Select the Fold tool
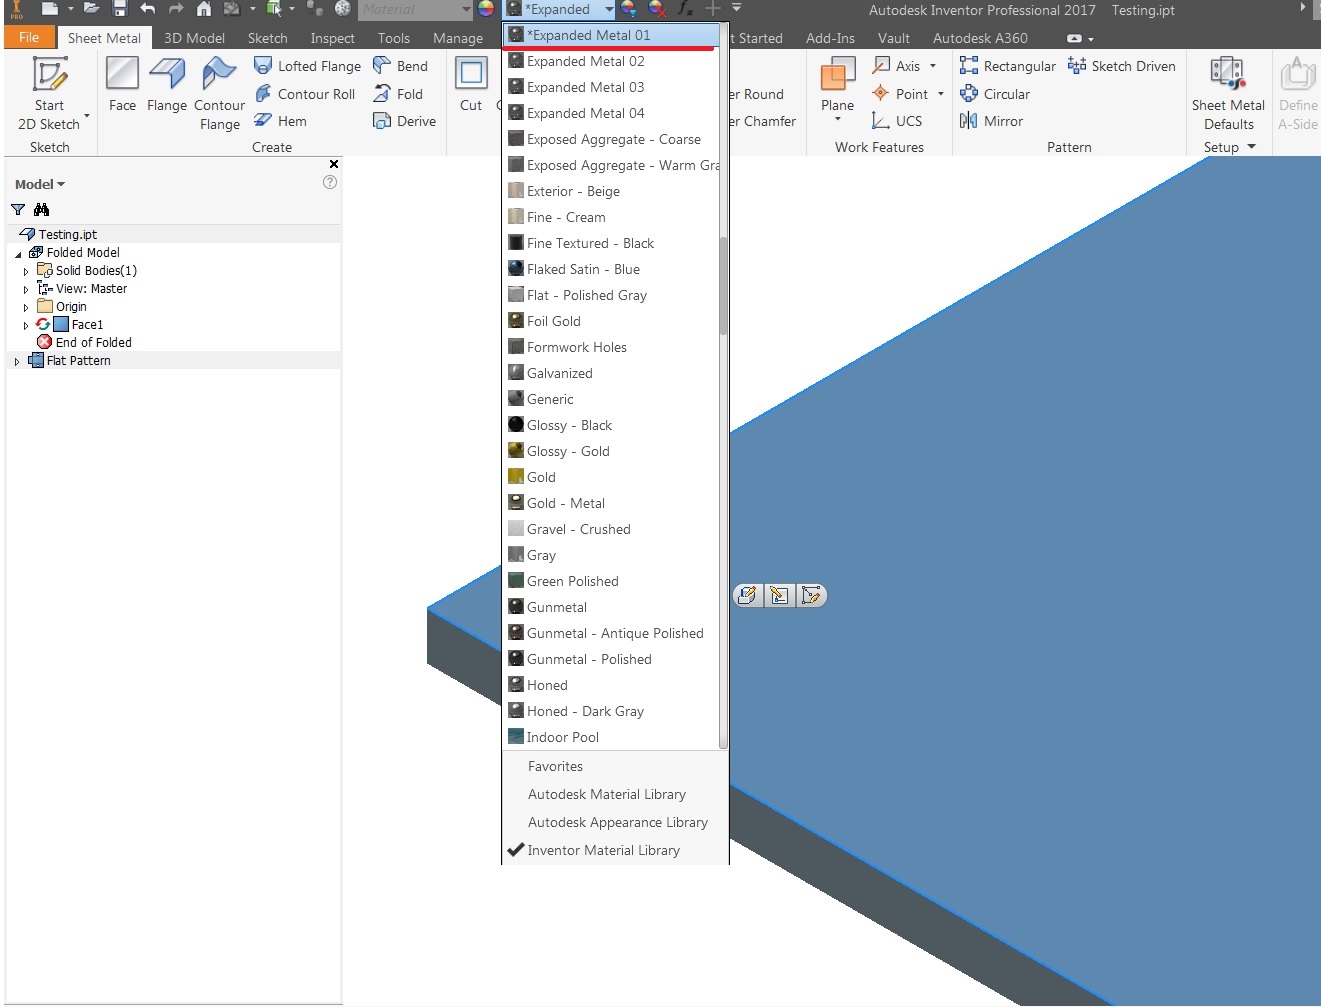1321x1007 pixels. coord(399,93)
